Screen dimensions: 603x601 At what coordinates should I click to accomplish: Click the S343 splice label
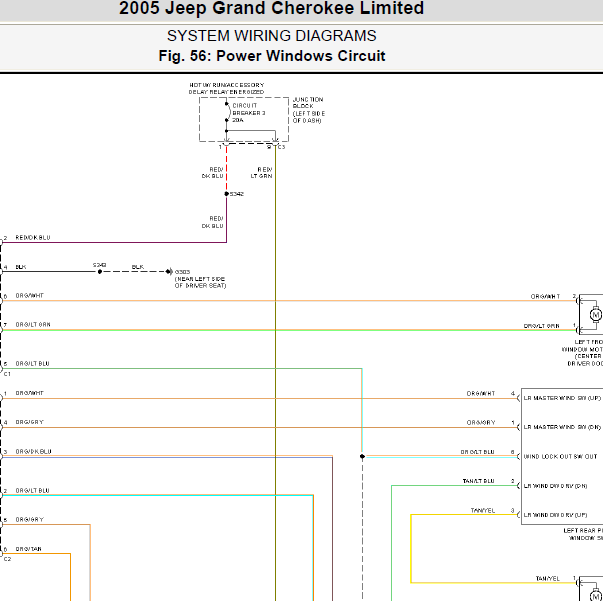click(99, 265)
